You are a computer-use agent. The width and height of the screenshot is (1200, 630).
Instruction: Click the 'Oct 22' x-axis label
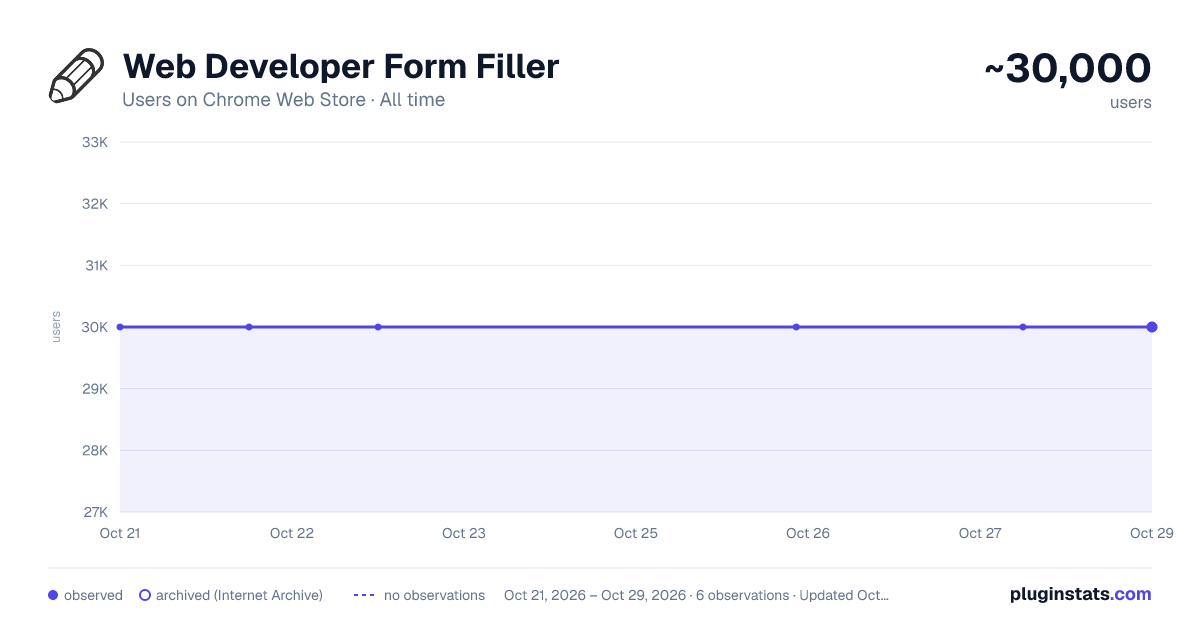click(x=292, y=533)
